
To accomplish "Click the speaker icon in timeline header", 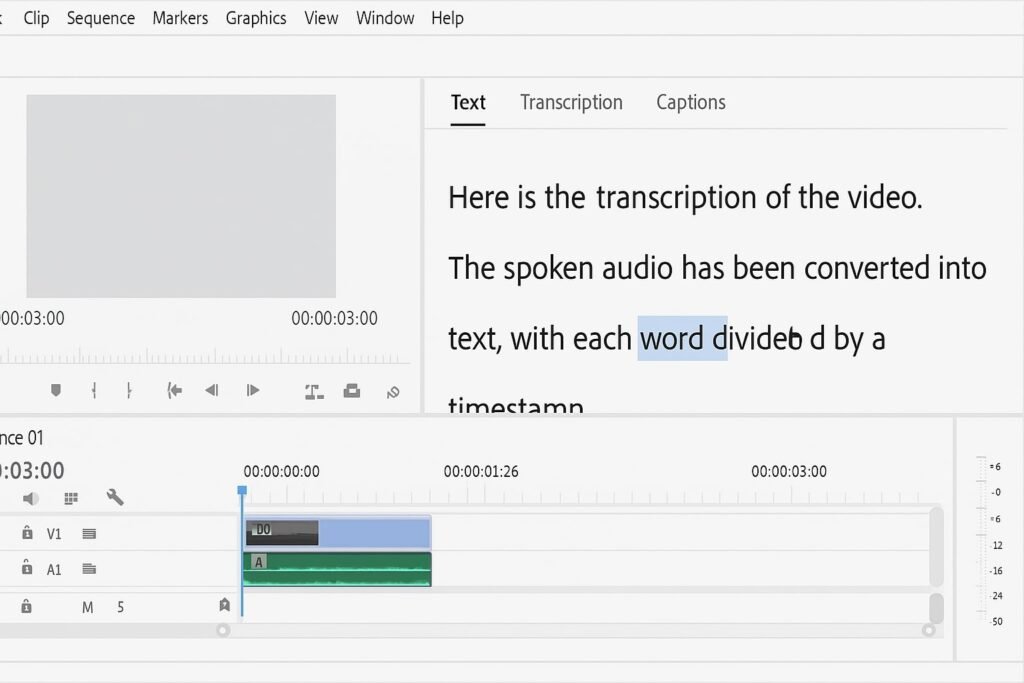I will coord(31,498).
